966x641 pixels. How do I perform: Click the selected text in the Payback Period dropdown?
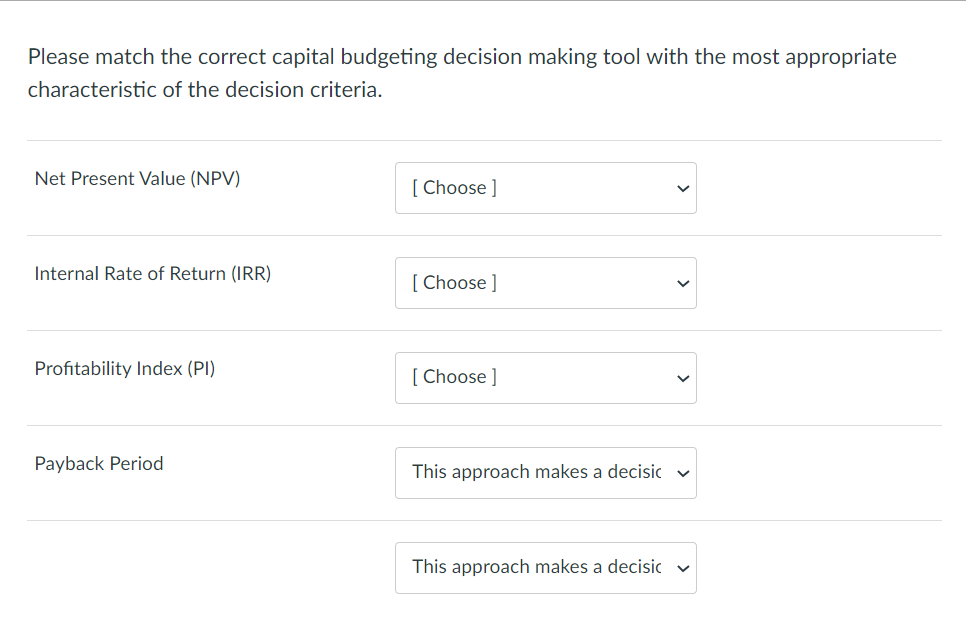tap(536, 472)
